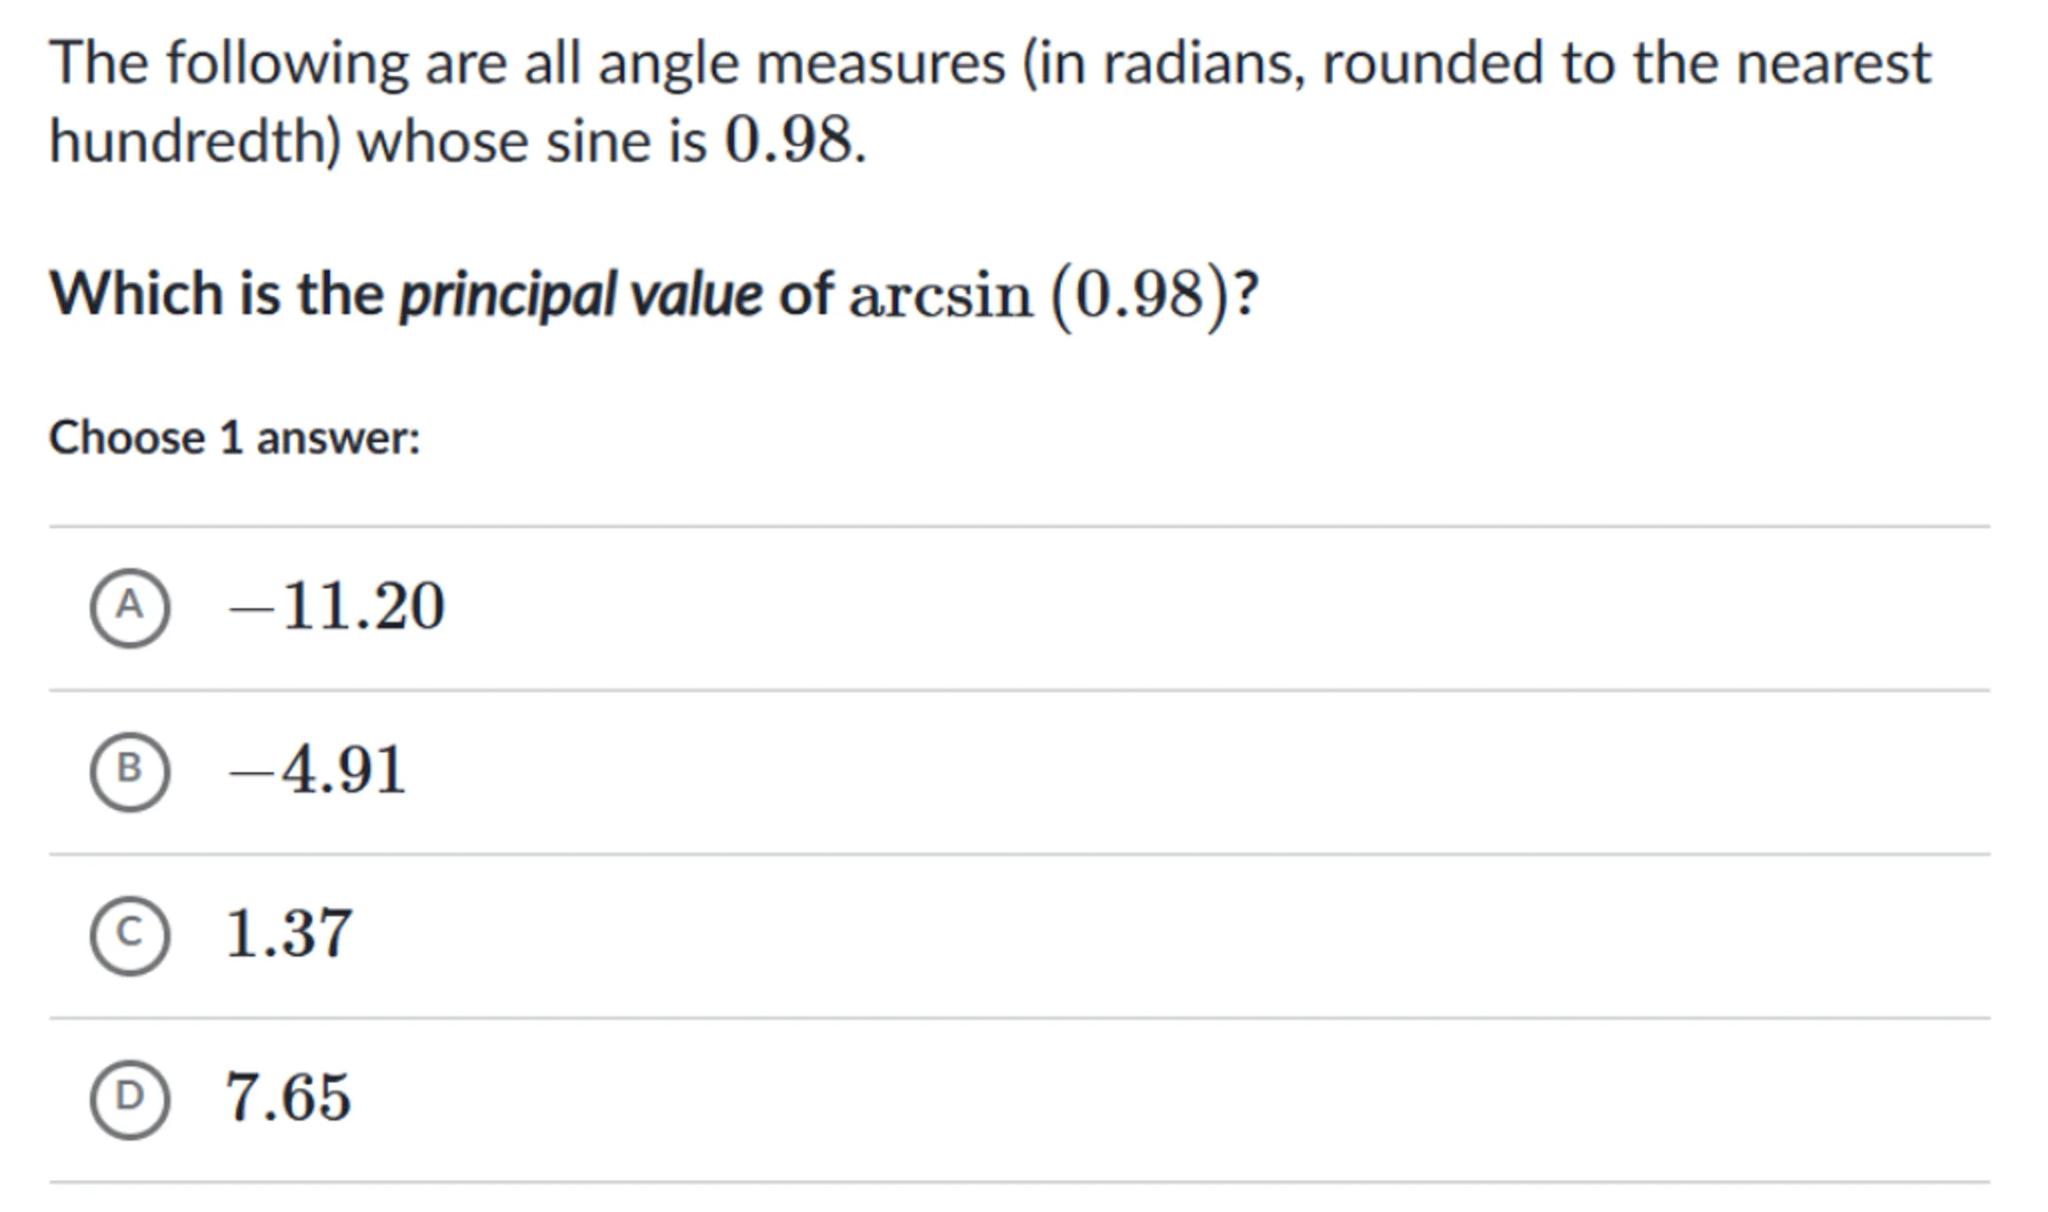
Task: Click the "Choose 1 answer:" label
Action: point(235,438)
